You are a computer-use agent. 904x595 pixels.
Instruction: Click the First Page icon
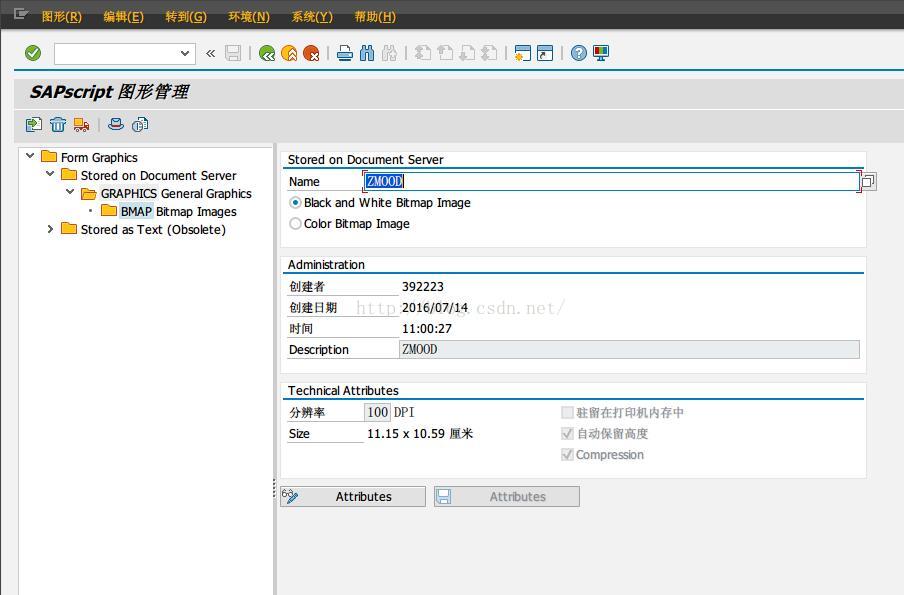423,53
